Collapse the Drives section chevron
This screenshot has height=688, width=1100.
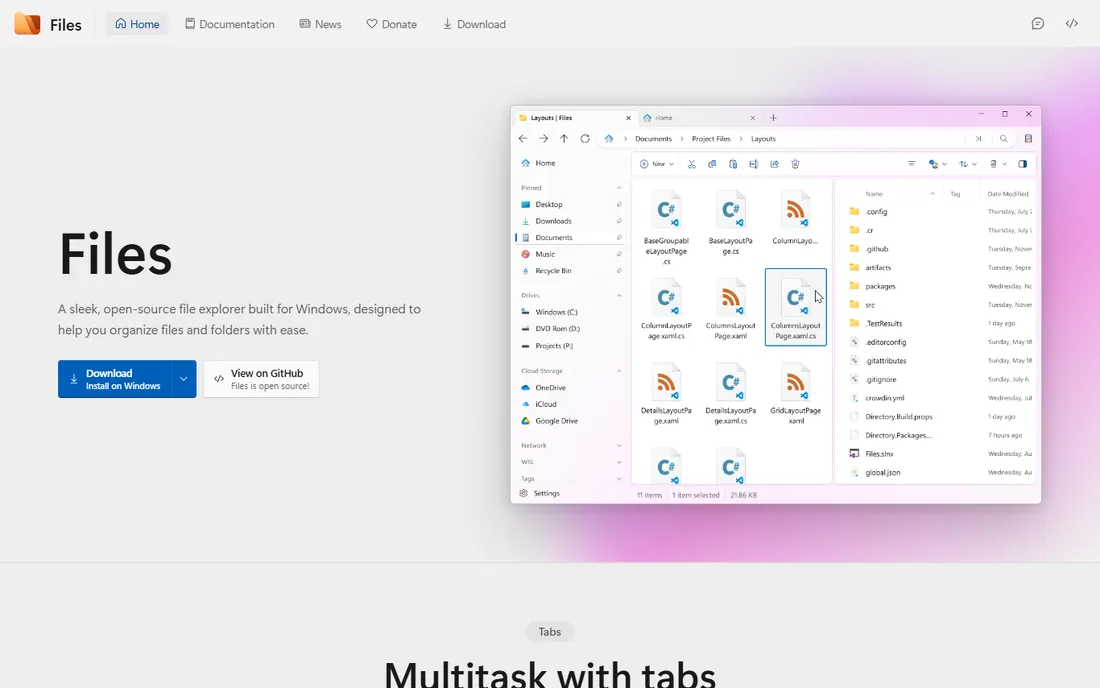point(619,295)
